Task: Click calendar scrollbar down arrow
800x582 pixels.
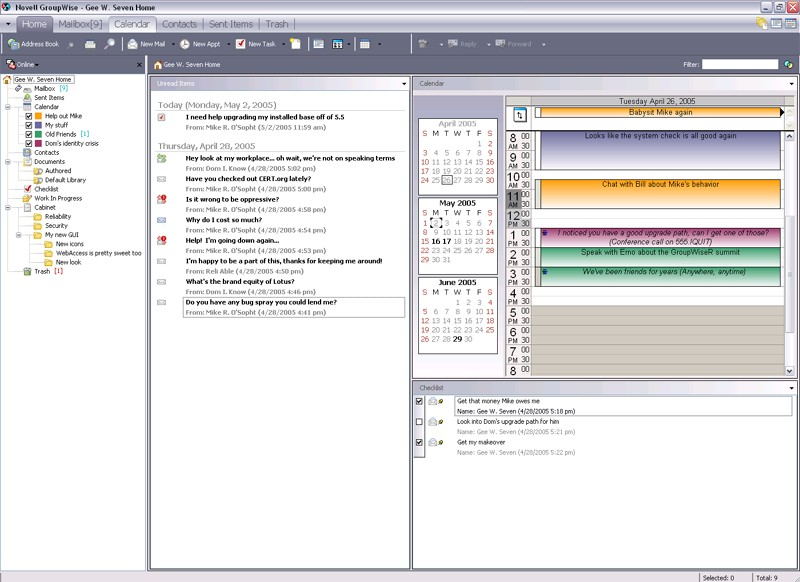Action: [789, 371]
